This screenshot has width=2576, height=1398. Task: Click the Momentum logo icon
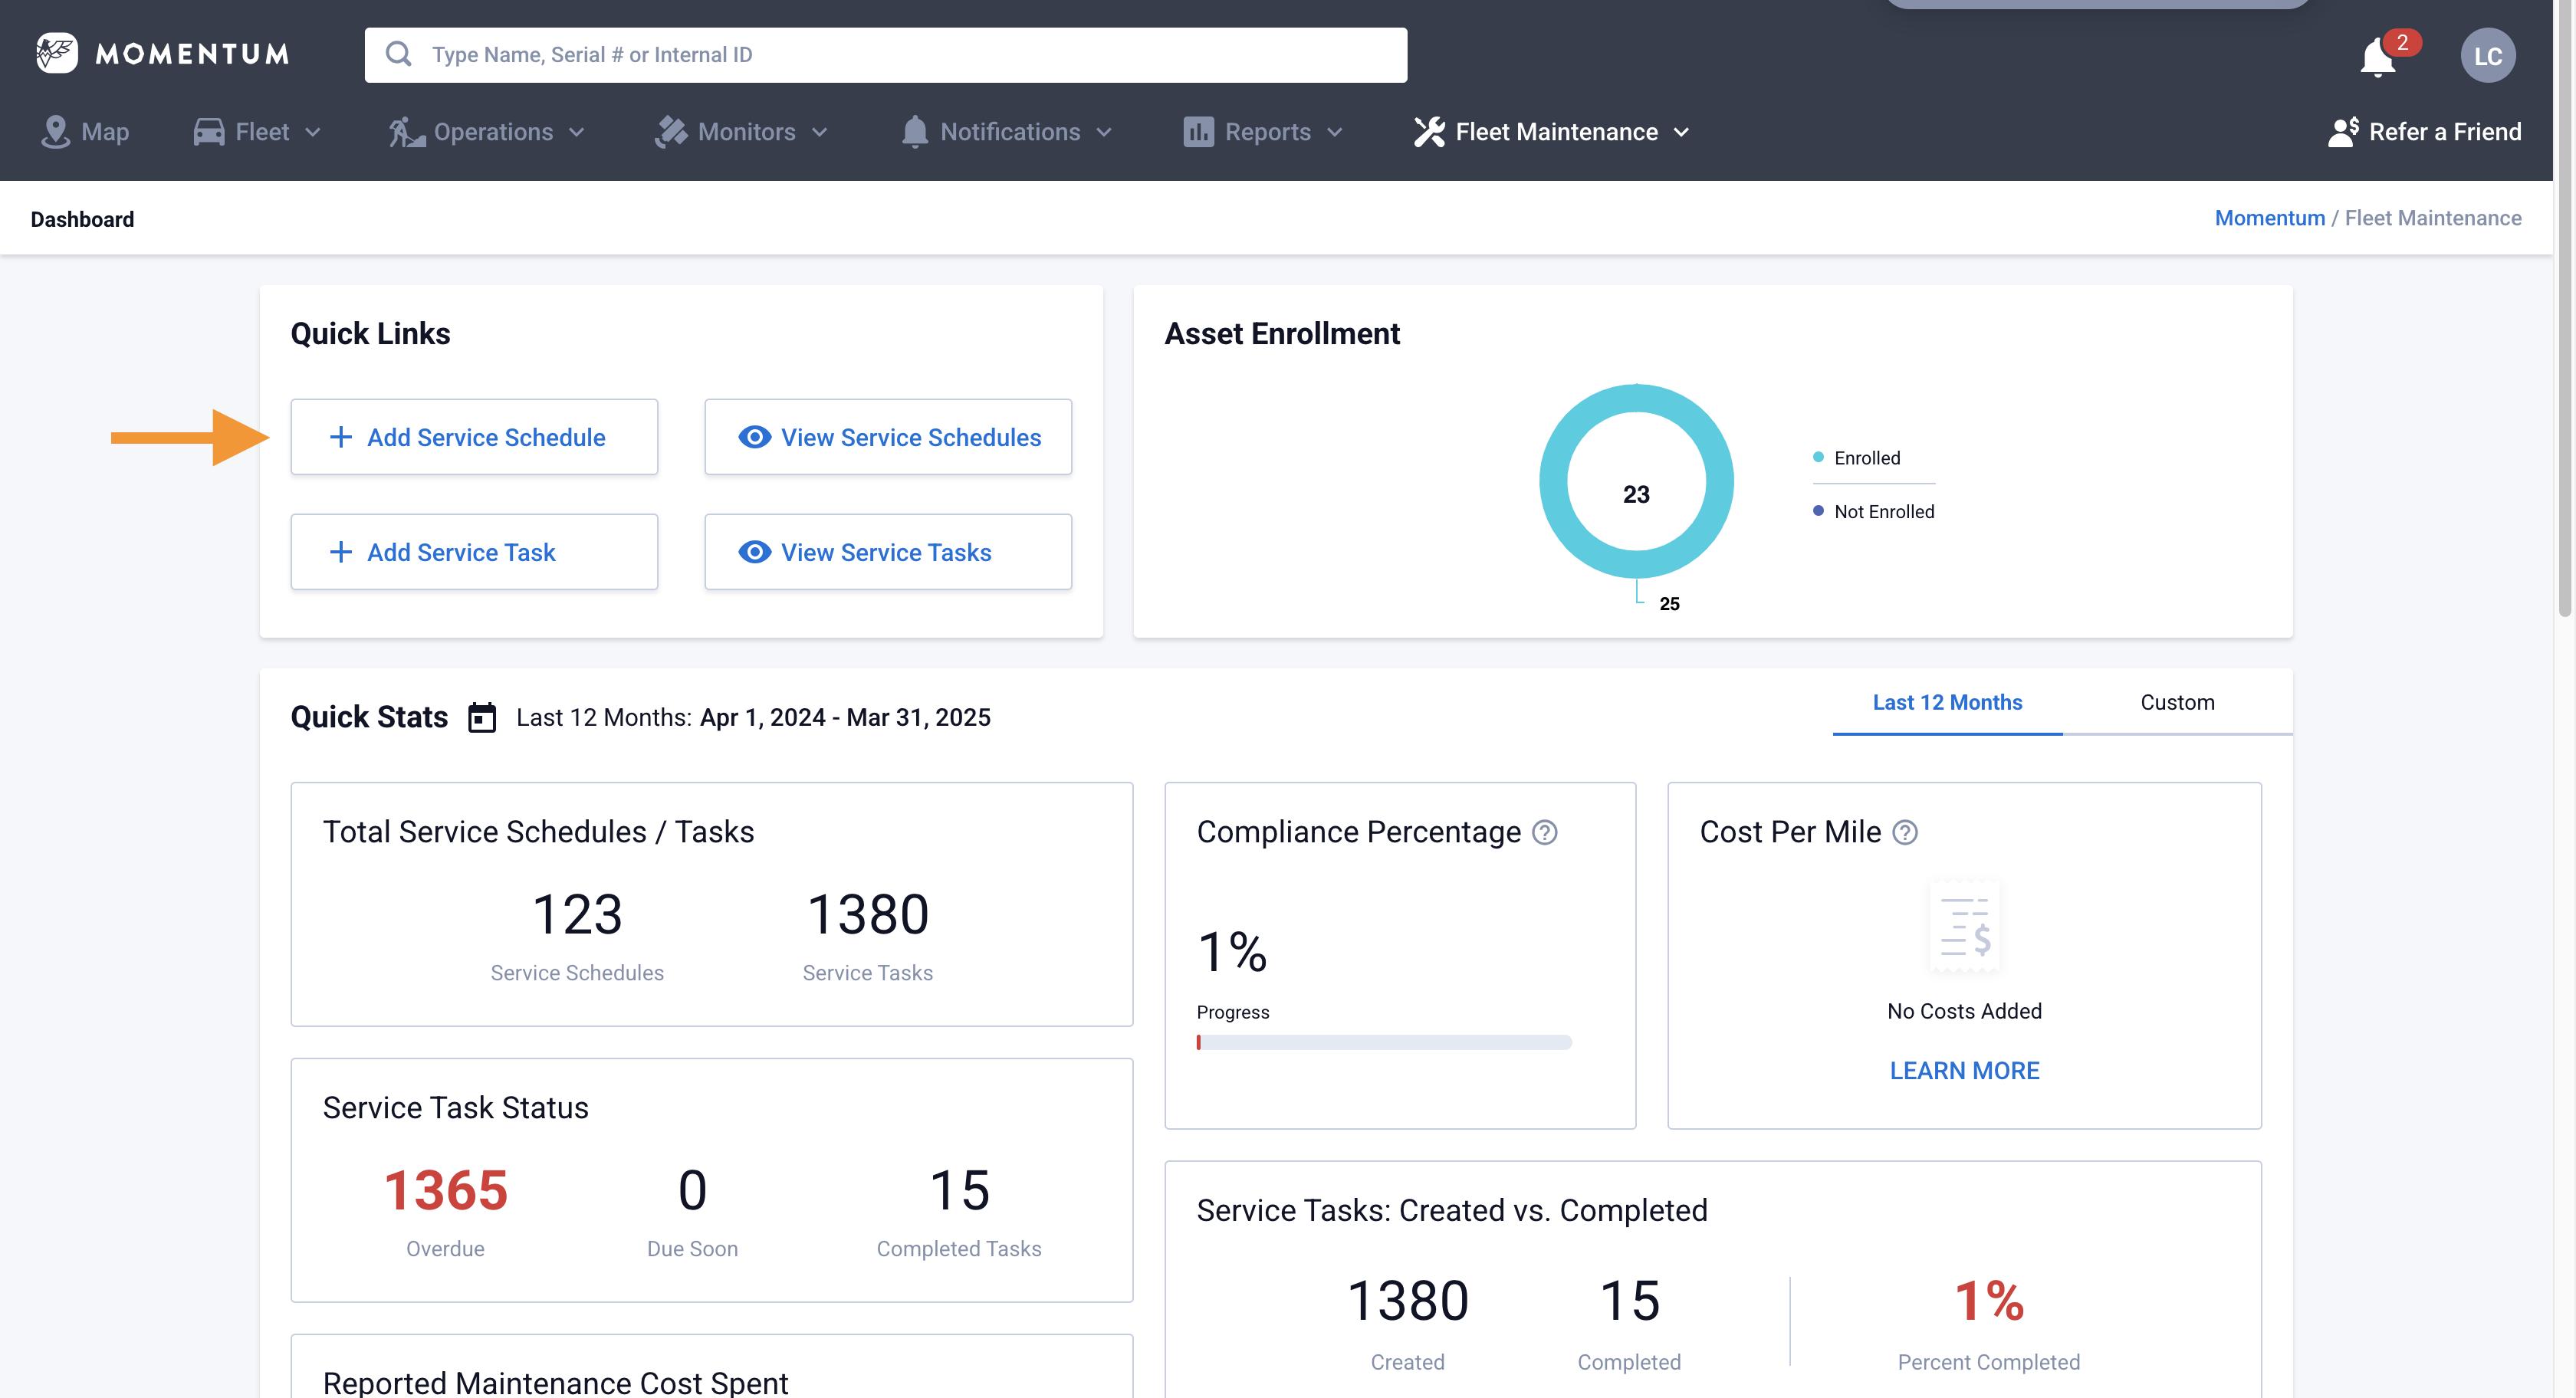point(57,53)
